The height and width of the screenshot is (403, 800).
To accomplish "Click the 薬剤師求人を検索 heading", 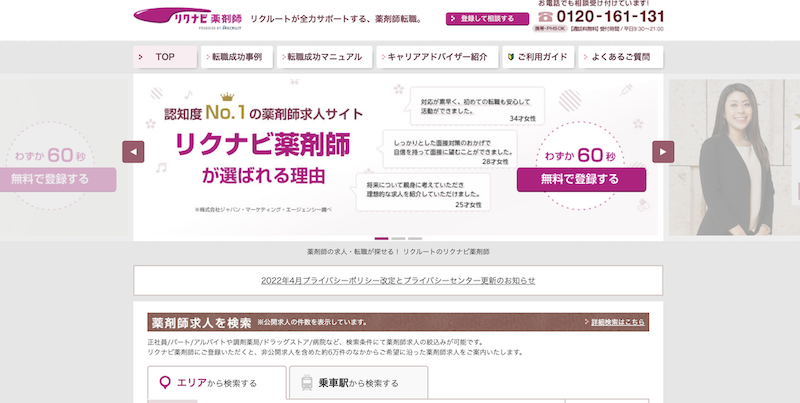I will pos(202,322).
